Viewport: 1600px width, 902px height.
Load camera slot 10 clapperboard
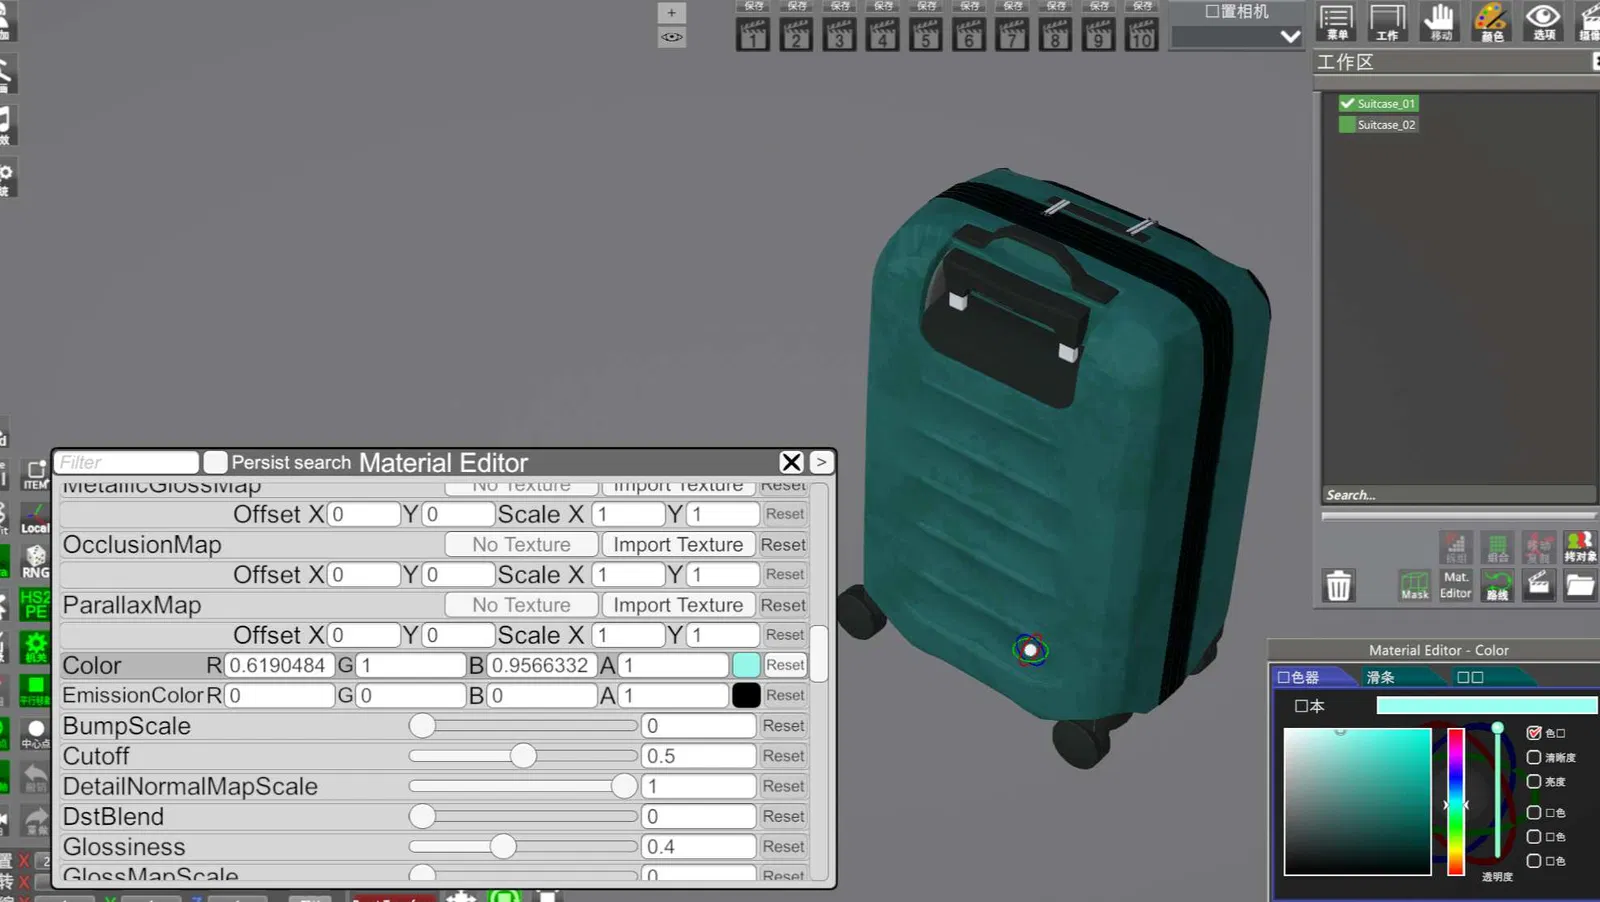pyautogui.click(x=1141, y=35)
